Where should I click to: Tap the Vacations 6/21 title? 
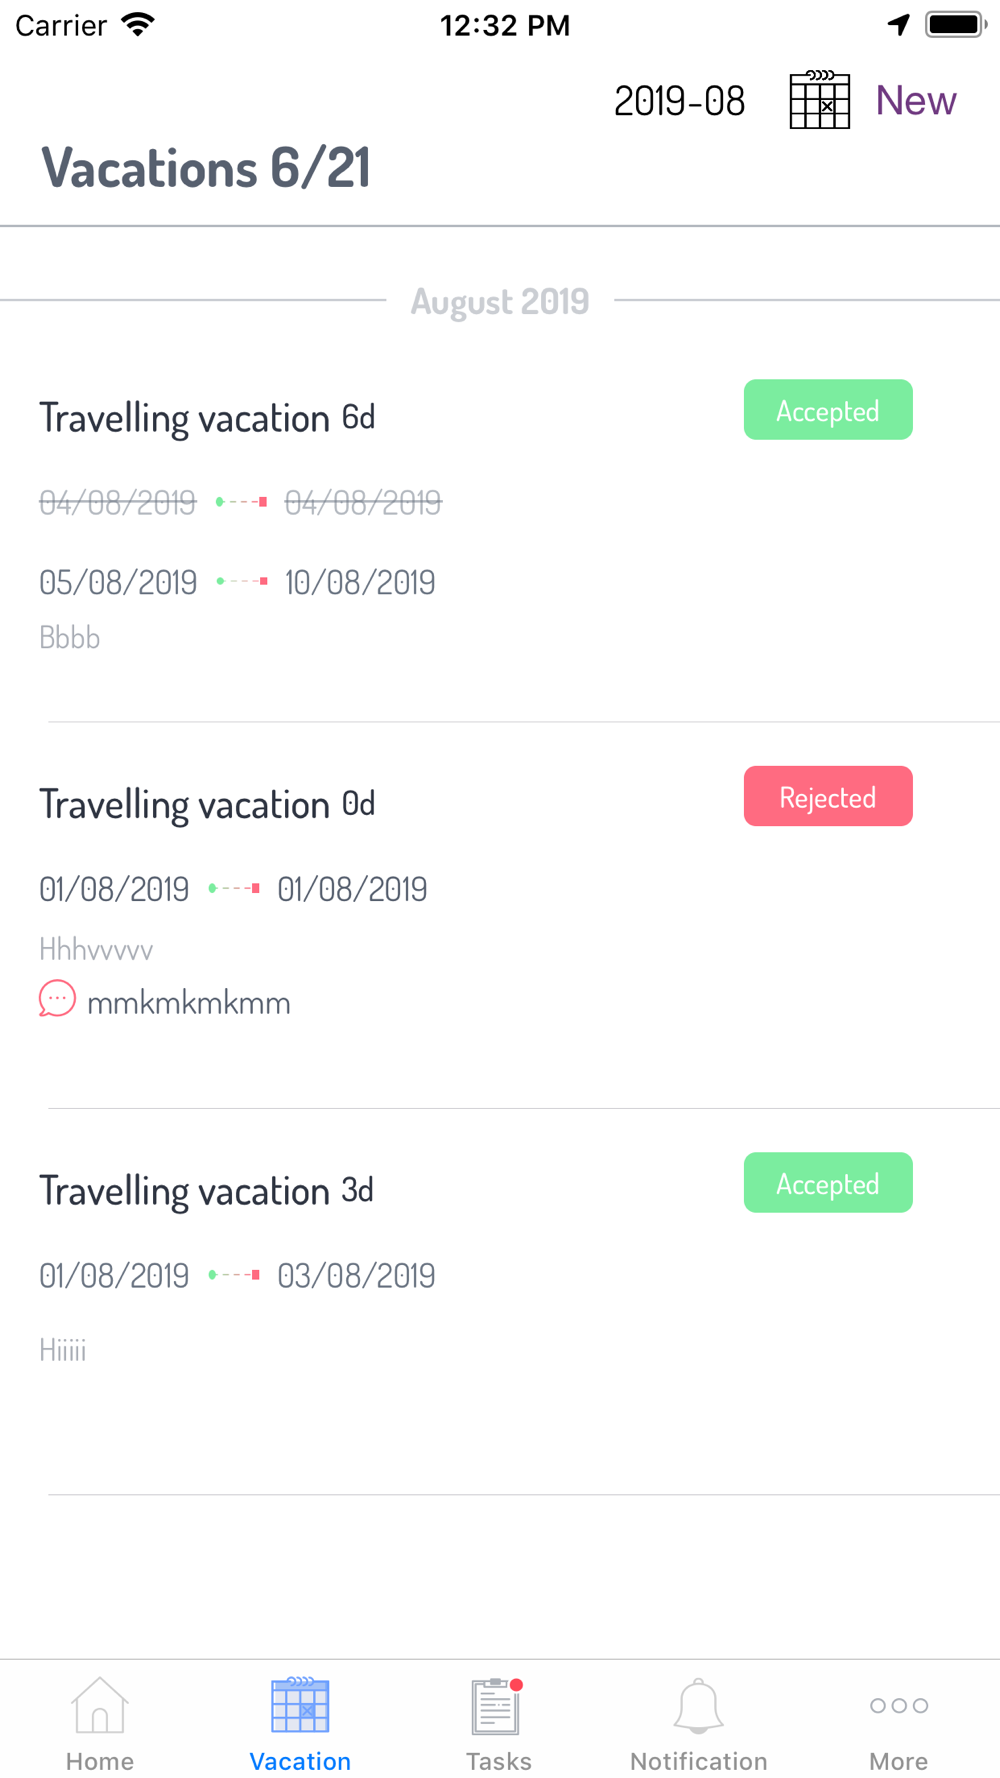coord(205,167)
